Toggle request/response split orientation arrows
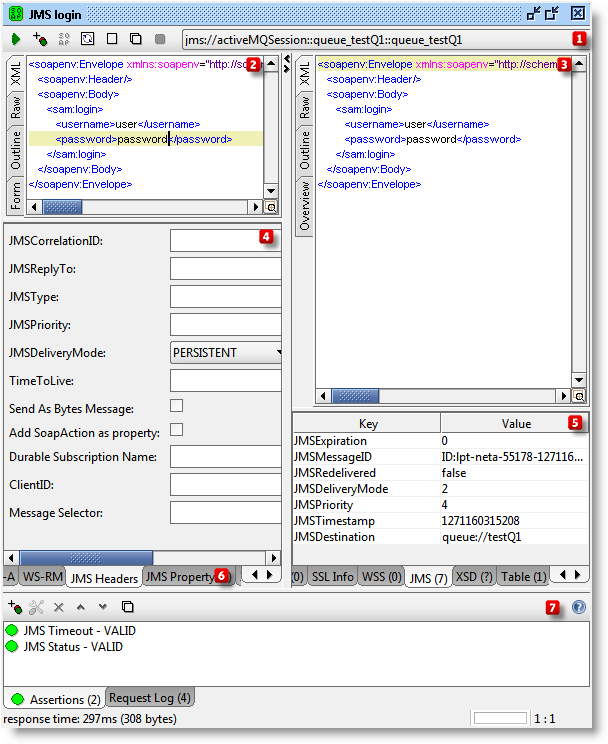 point(286,64)
